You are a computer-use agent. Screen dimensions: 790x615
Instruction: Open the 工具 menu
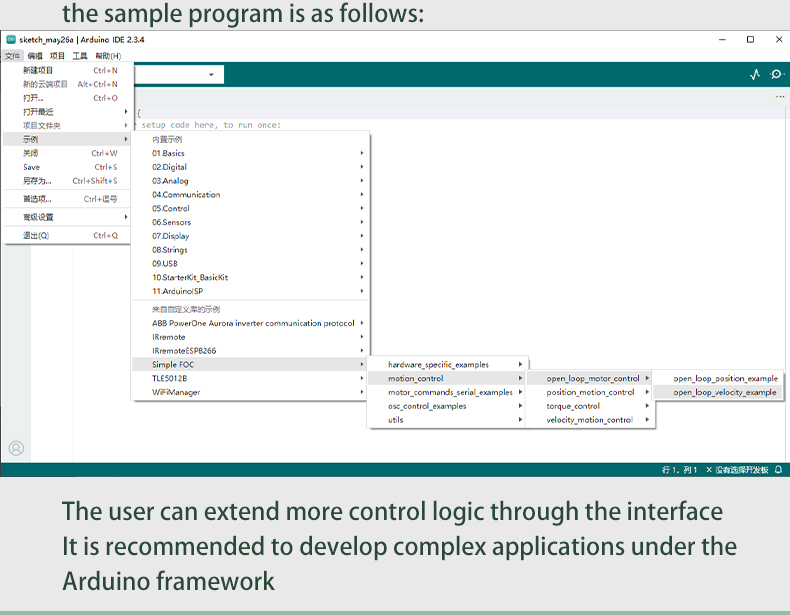80,56
